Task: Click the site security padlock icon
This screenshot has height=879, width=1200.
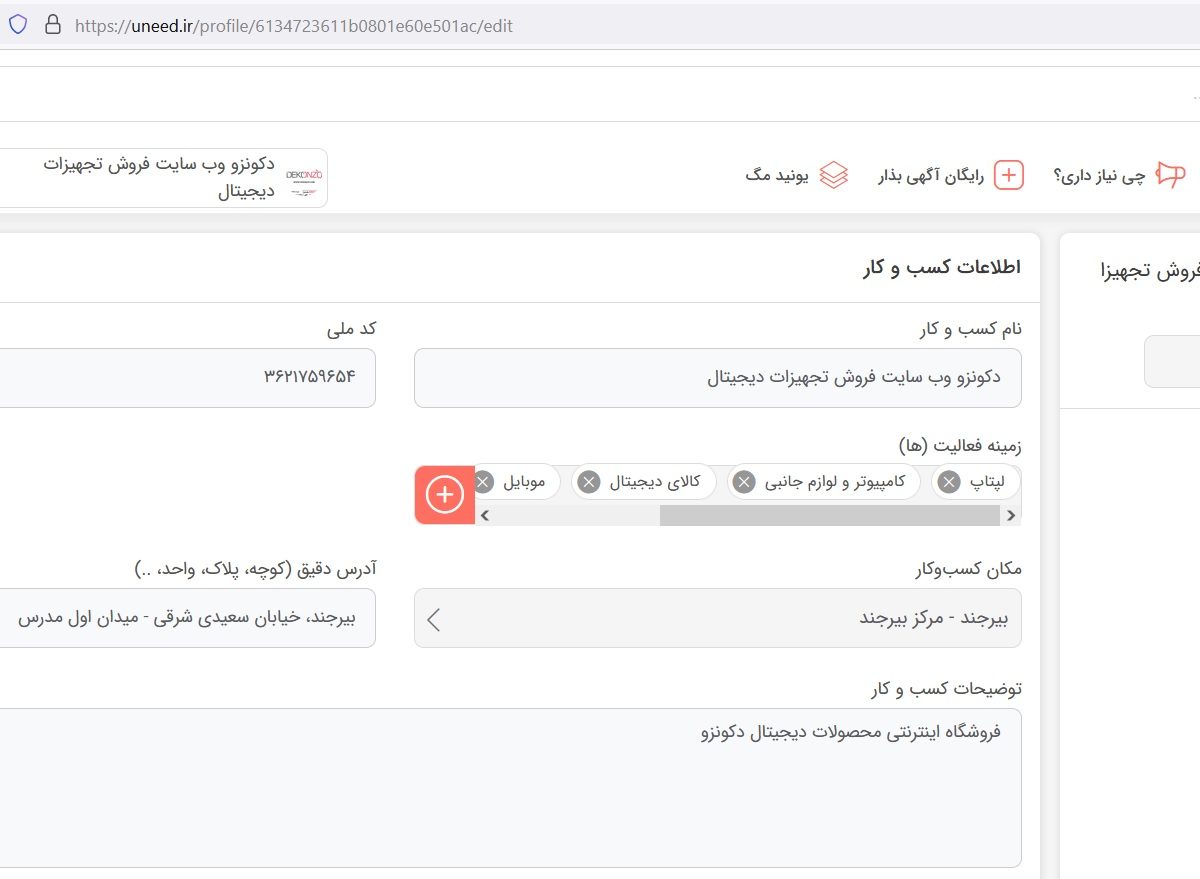Action: coord(53,25)
